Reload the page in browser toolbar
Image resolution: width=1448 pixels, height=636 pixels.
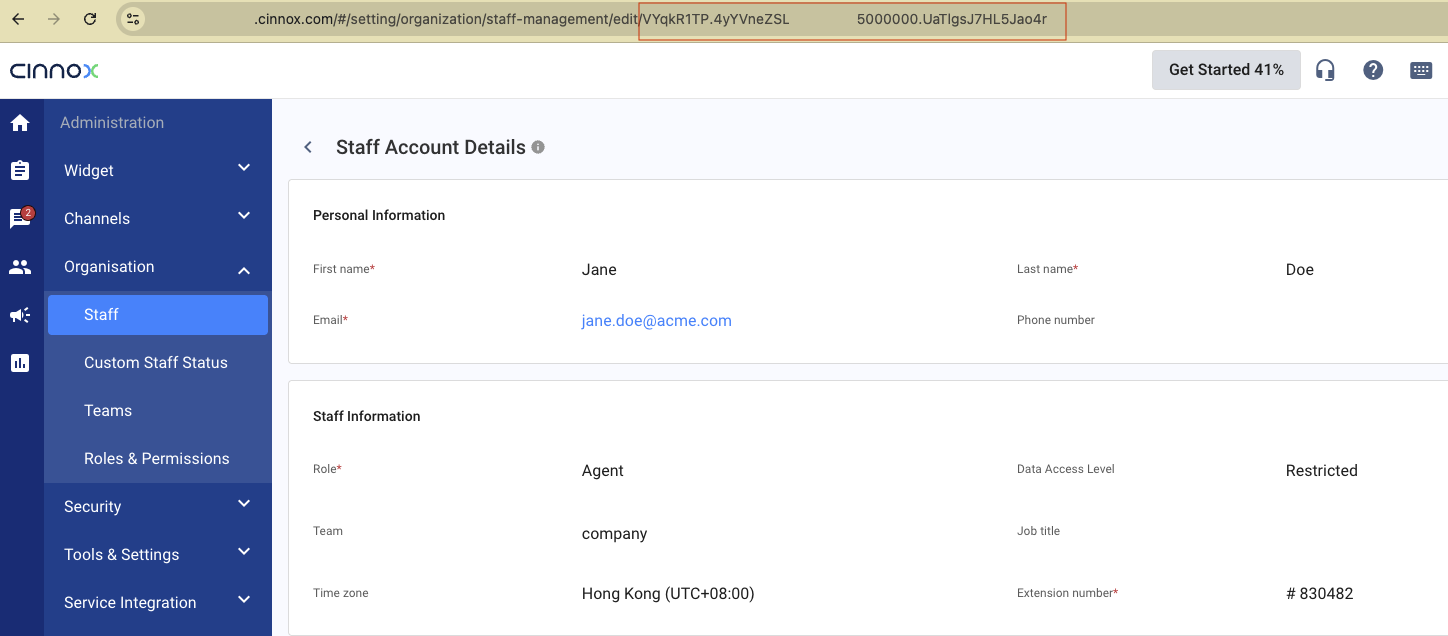point(90,19)
